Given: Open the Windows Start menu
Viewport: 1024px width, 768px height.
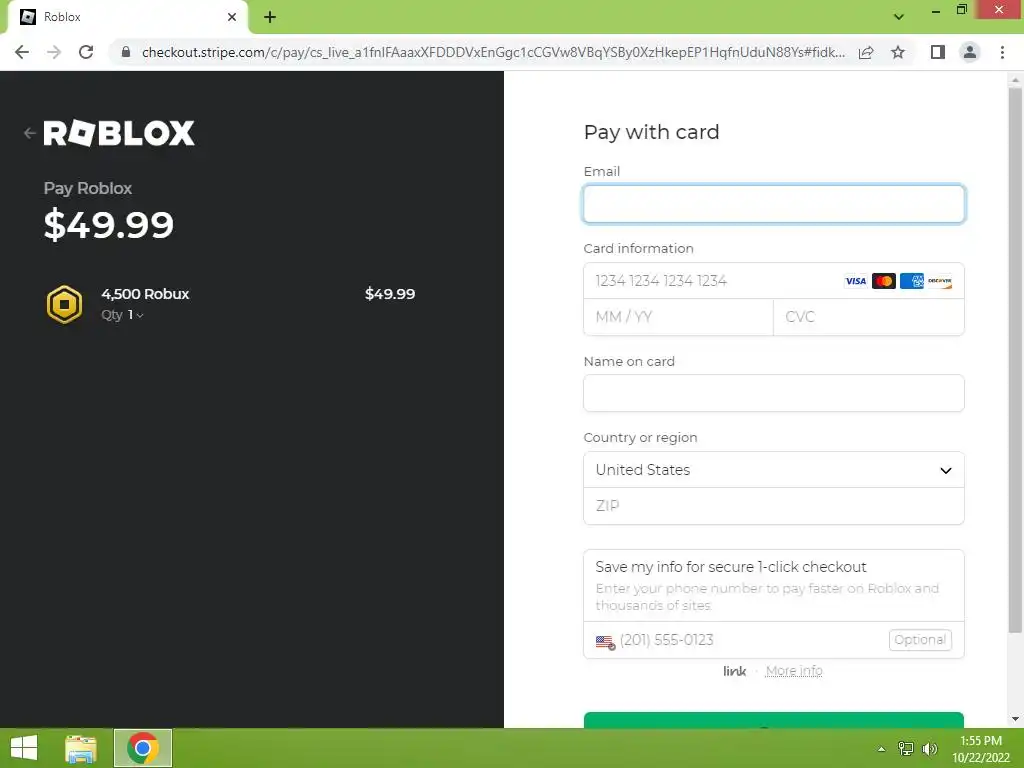Looking at the screenshot, I should pyautogui.click(x=24, y=748).
